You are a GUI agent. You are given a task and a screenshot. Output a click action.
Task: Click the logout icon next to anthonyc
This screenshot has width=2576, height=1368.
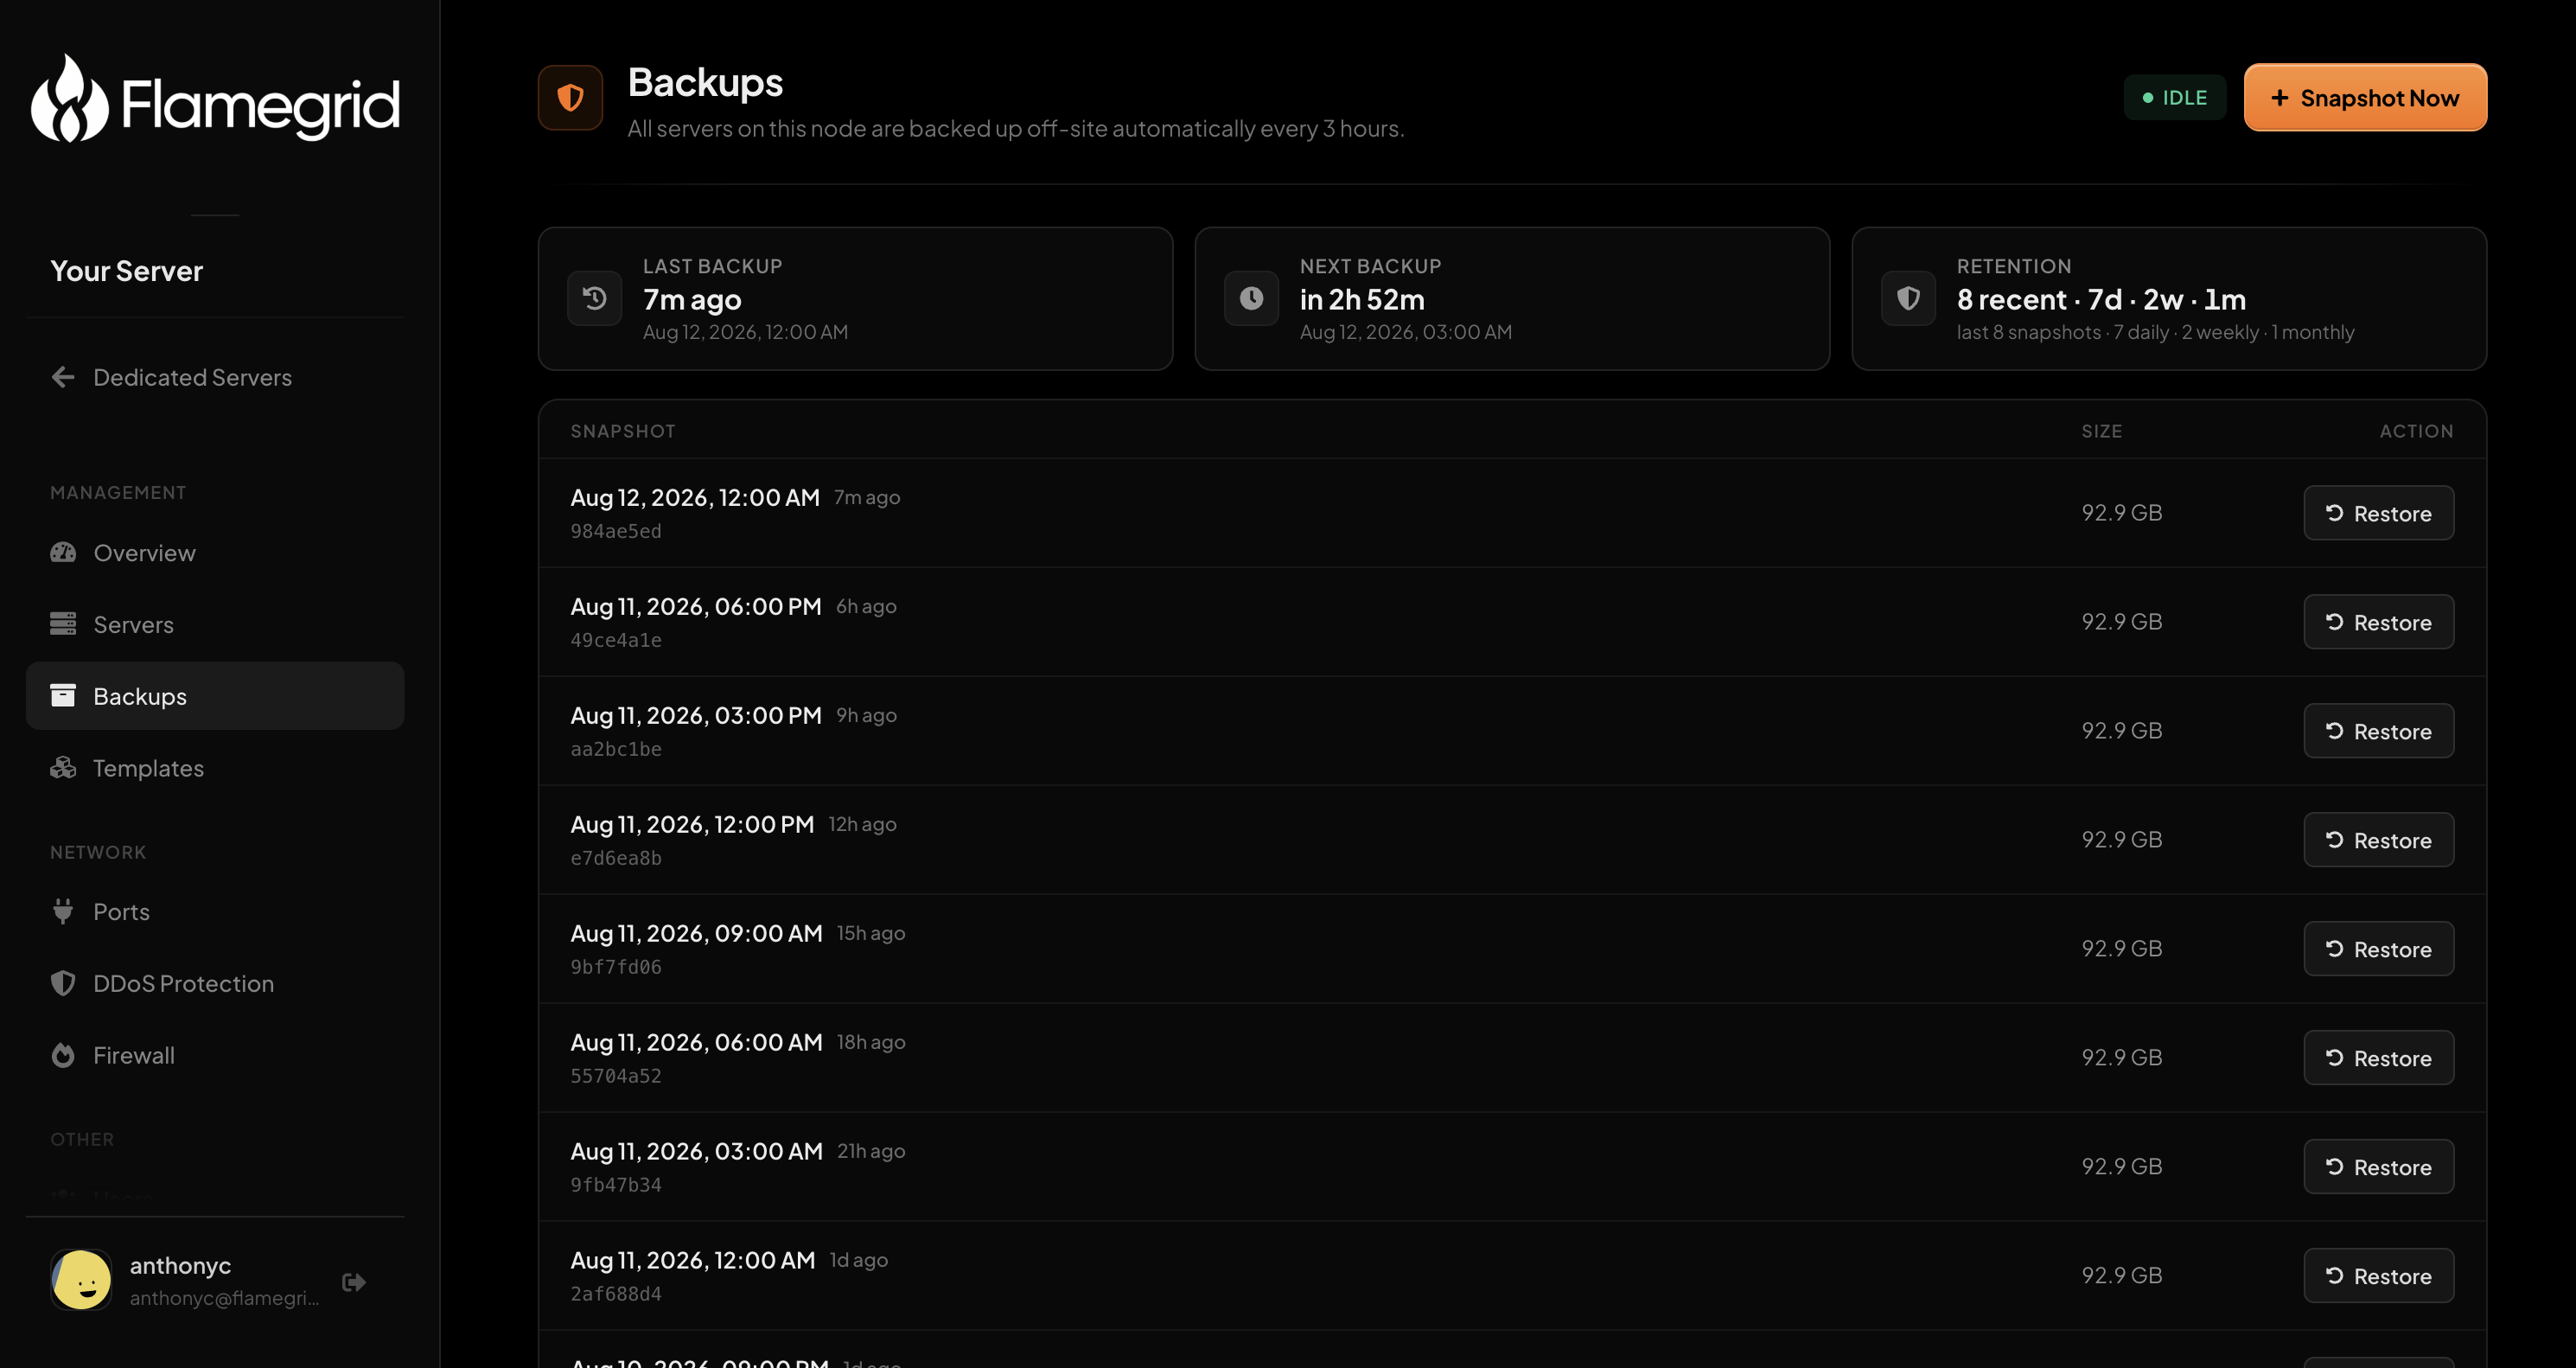tap(354, 1281)
